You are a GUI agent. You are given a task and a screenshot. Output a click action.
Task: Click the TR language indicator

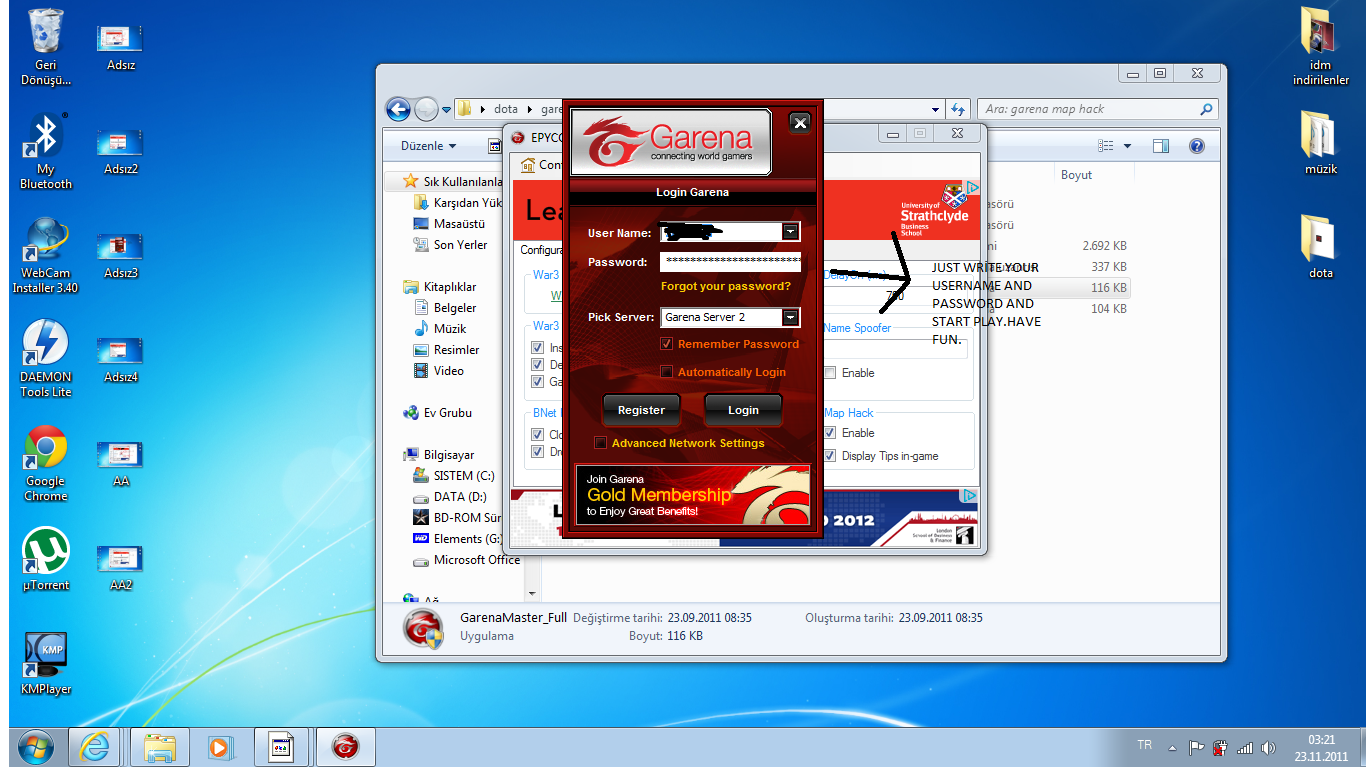[1145, 746]
